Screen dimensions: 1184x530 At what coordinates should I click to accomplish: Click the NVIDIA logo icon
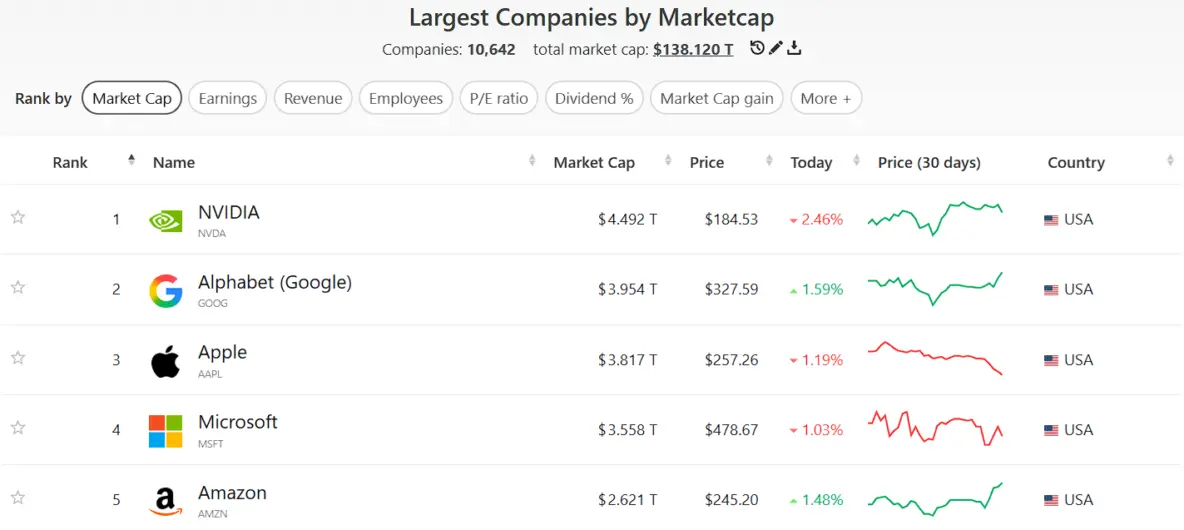pos(165,220)
